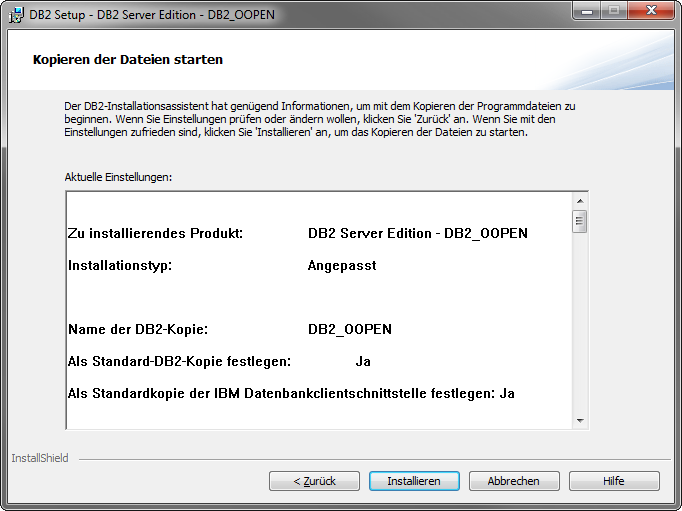682x511 pixels.
Task: Select the 'DB2 Server Edition - DB2_OOPEN' value
Action: point(418,234)
